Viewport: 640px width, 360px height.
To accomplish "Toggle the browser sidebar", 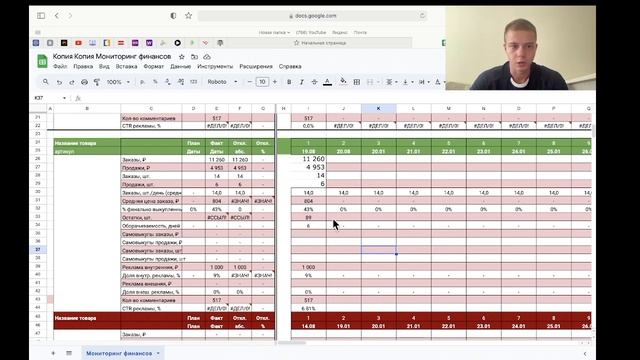I will 41,16.
